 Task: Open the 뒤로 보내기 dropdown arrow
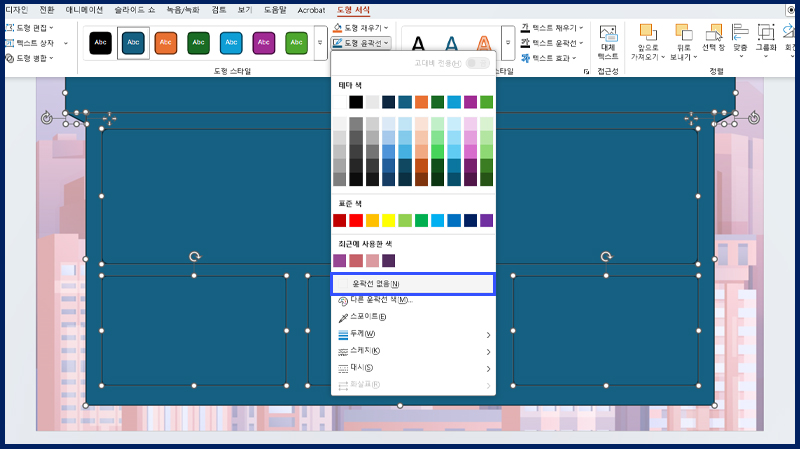click(695, 57)
